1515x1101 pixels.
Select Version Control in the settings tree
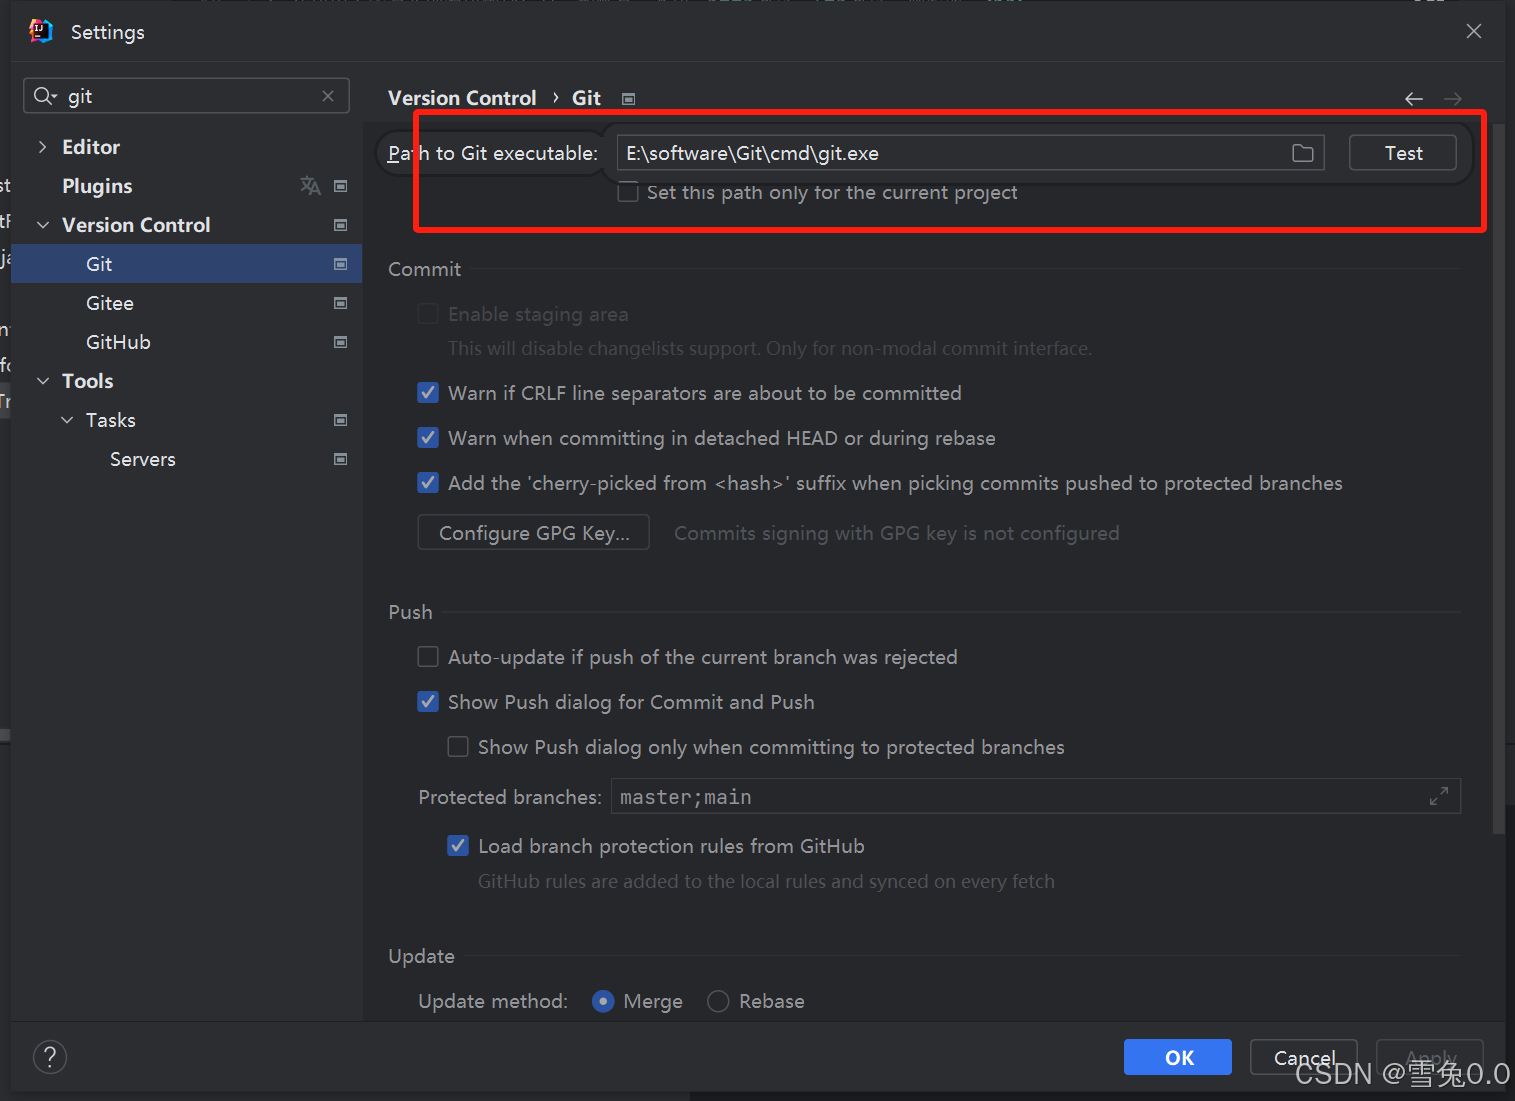point(136,225)
